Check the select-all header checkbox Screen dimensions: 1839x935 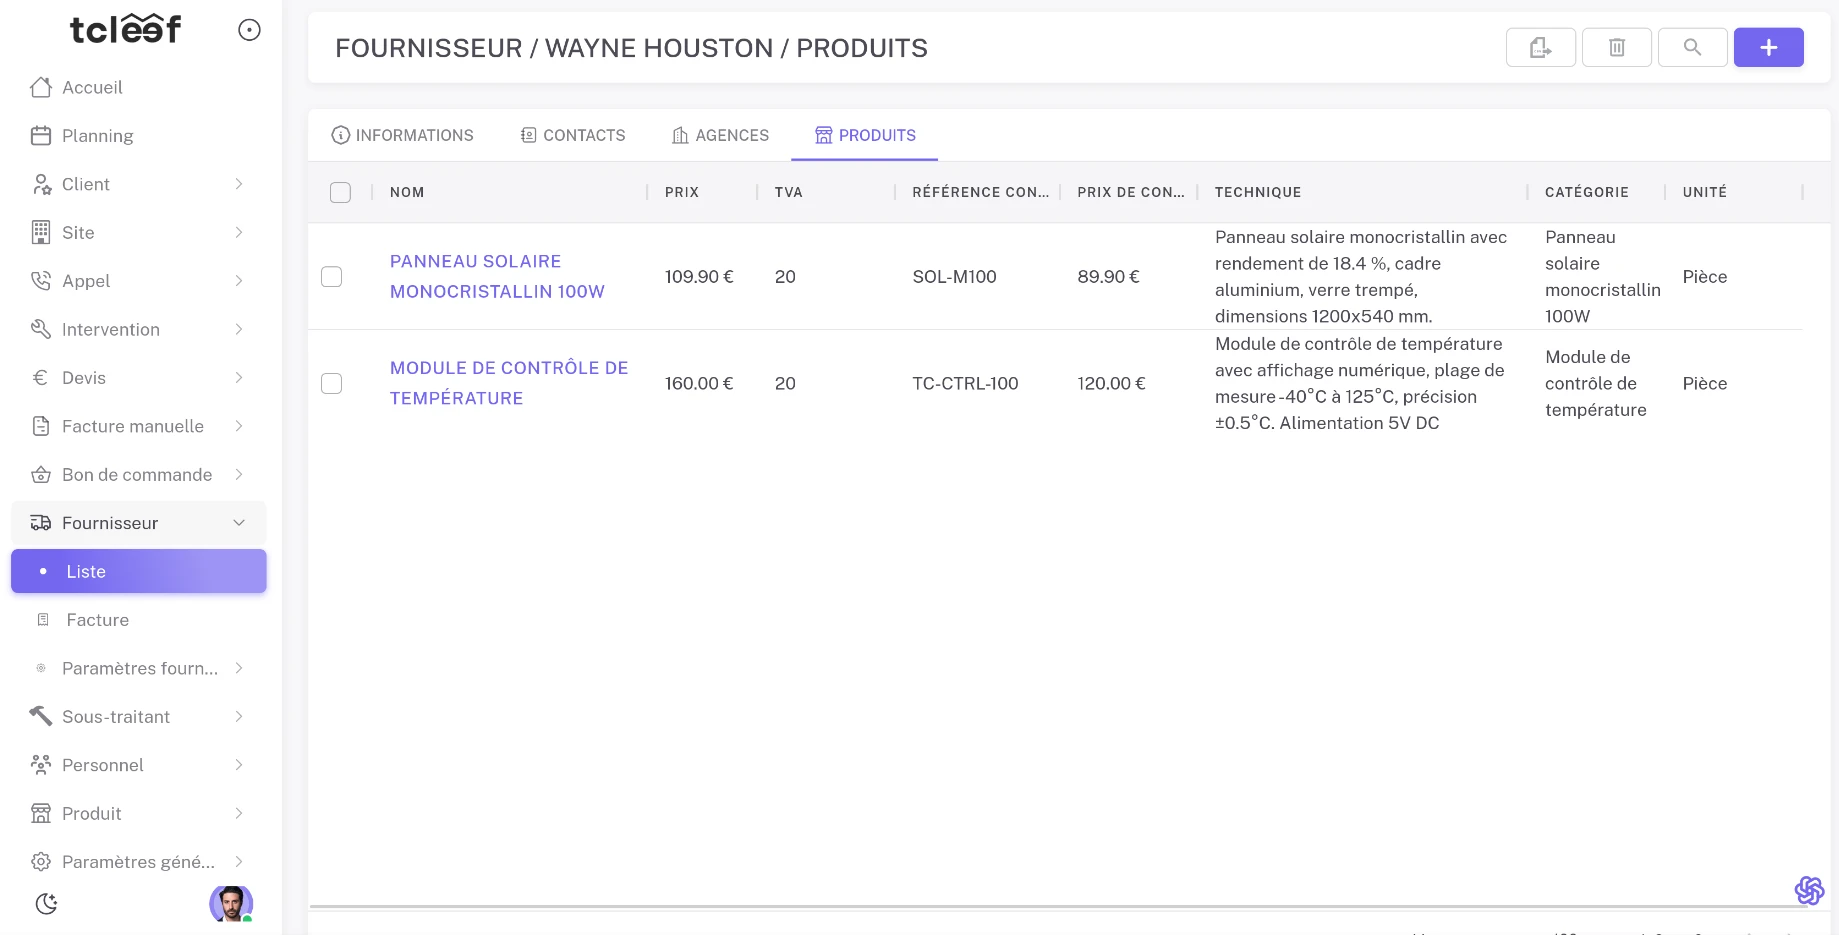341,192
